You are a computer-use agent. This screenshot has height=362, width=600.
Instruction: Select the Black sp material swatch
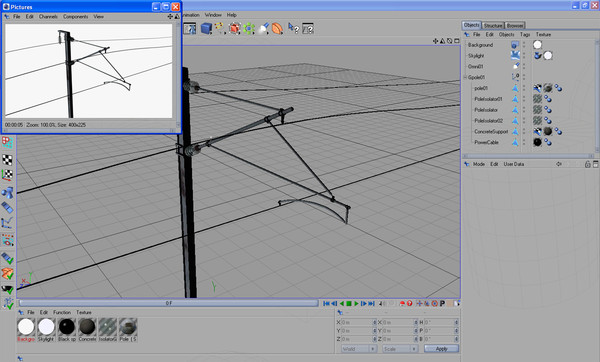click(67, 327)
